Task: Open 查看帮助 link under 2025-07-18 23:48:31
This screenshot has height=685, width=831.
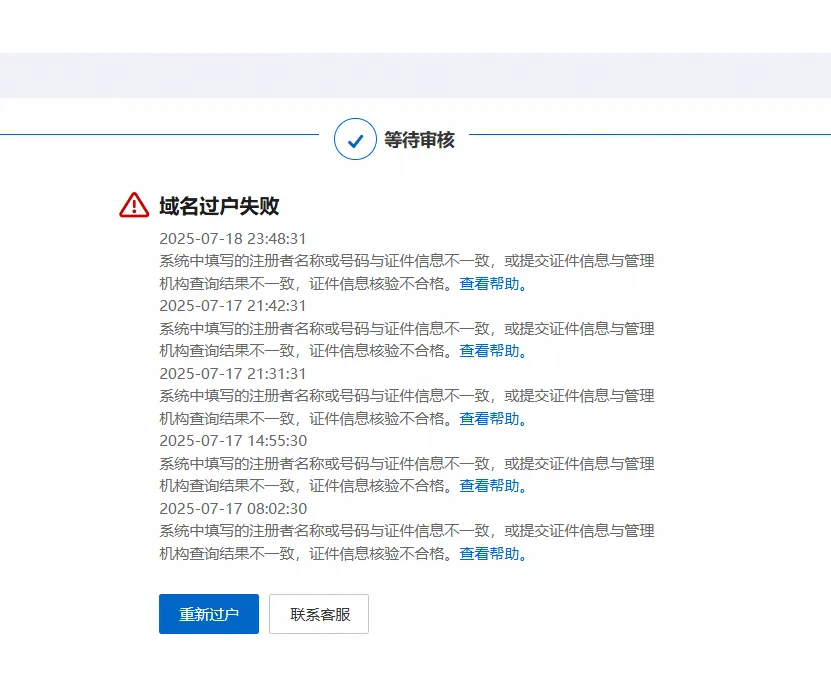Action: (489, 283)
